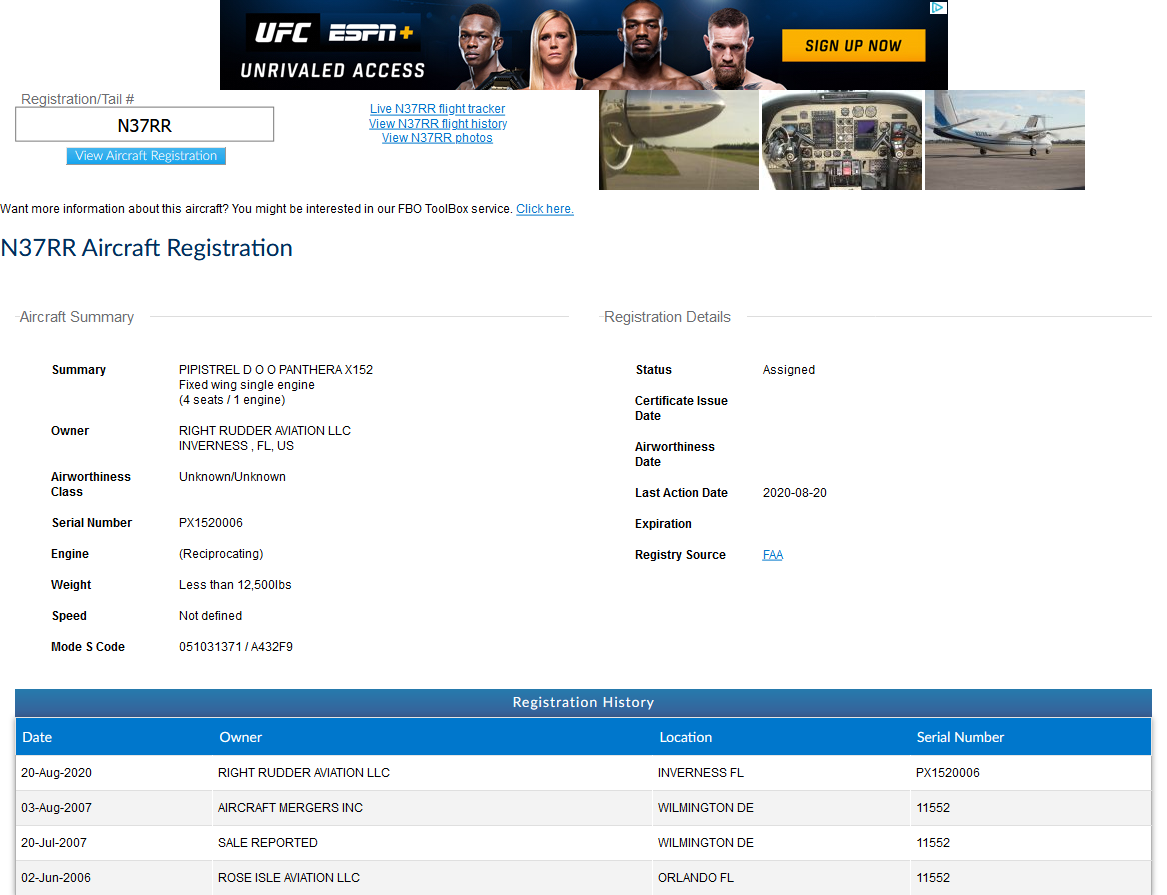Focus the Registration/Tail # input field

tap(144, 125)
